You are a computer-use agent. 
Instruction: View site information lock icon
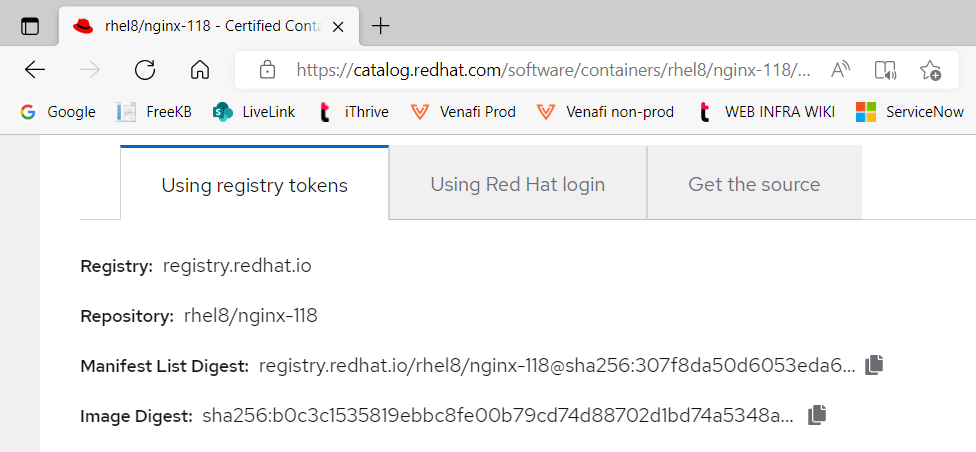click(267, 70)
